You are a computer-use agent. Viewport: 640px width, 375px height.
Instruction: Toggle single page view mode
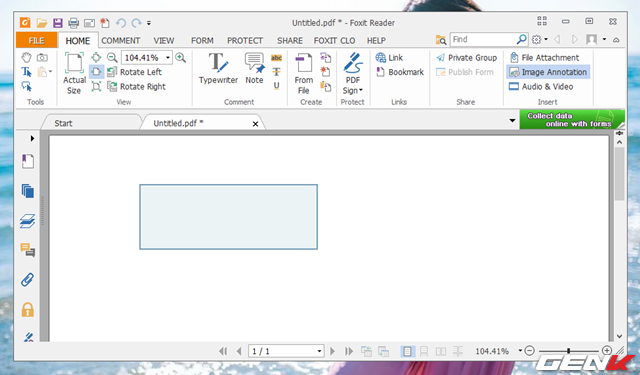point(407,351)
